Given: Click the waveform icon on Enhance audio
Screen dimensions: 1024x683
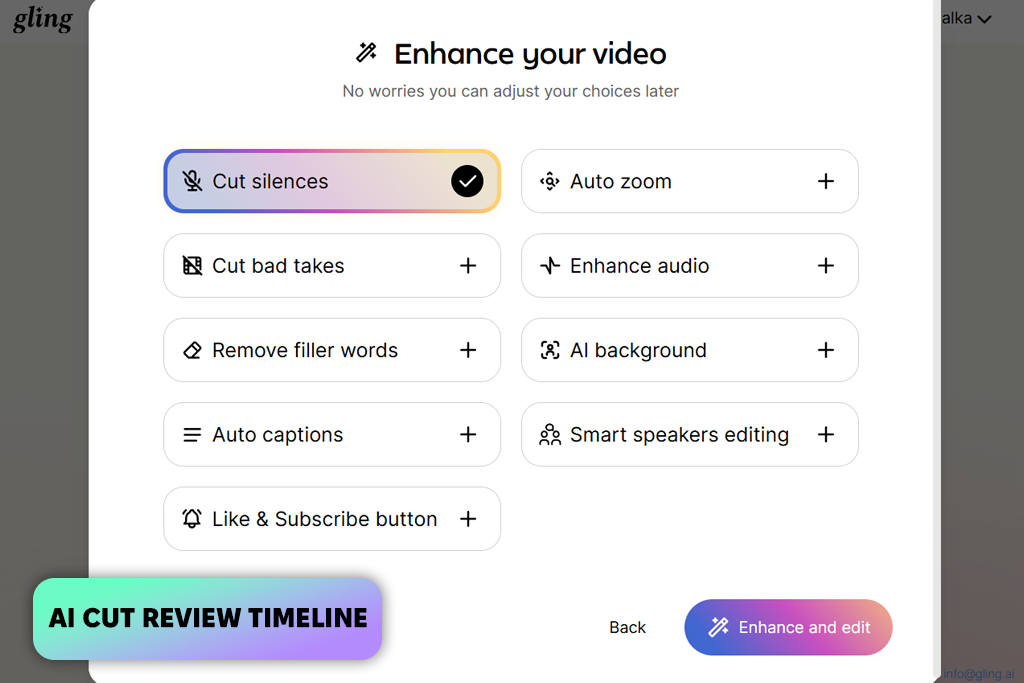Looking at the screenshot, I should (x=550, y=266).
